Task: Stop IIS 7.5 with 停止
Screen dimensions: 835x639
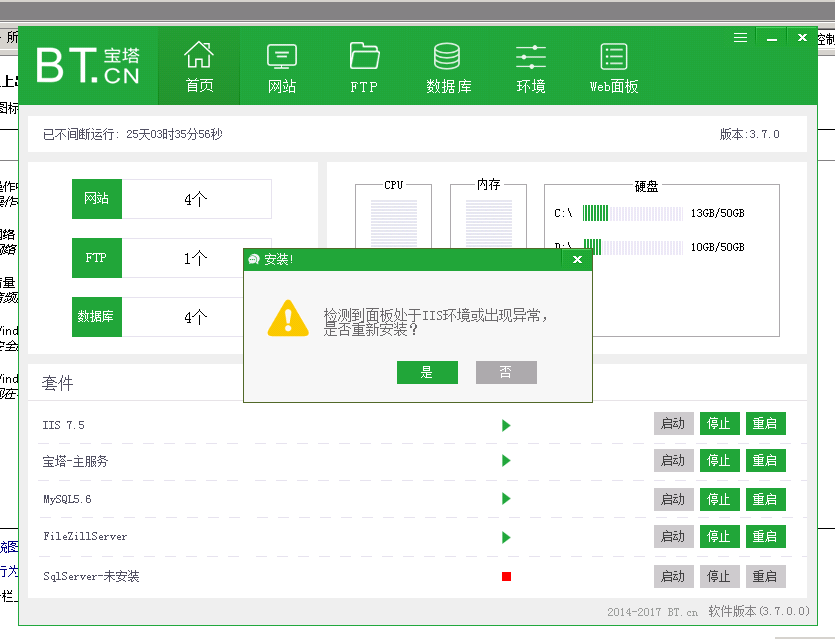Action: 719,424
